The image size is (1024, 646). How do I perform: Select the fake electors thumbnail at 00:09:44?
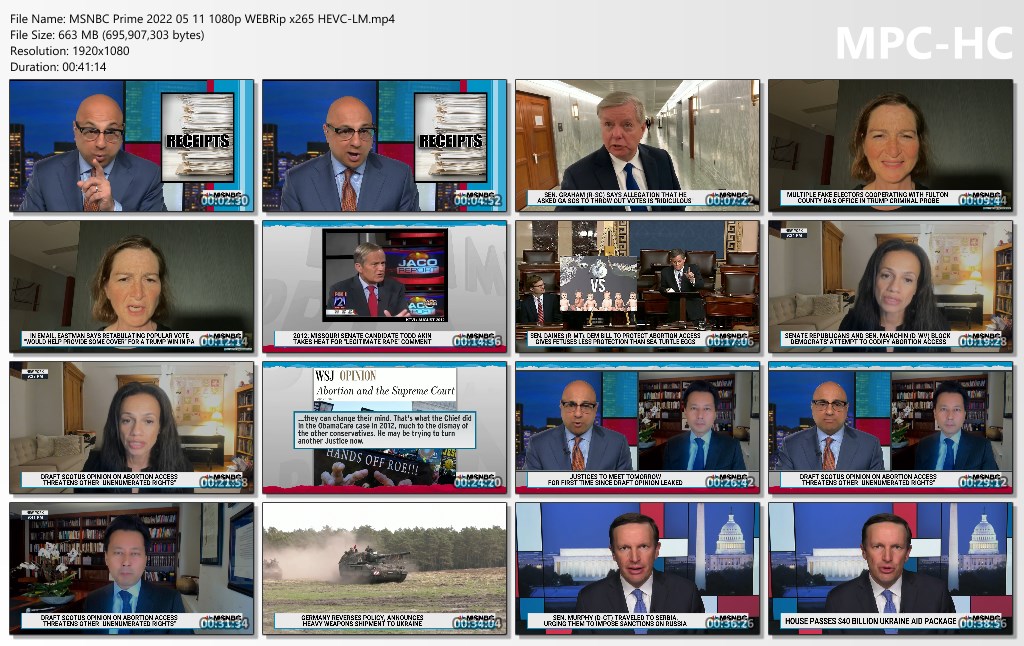(x=890, y=146)
